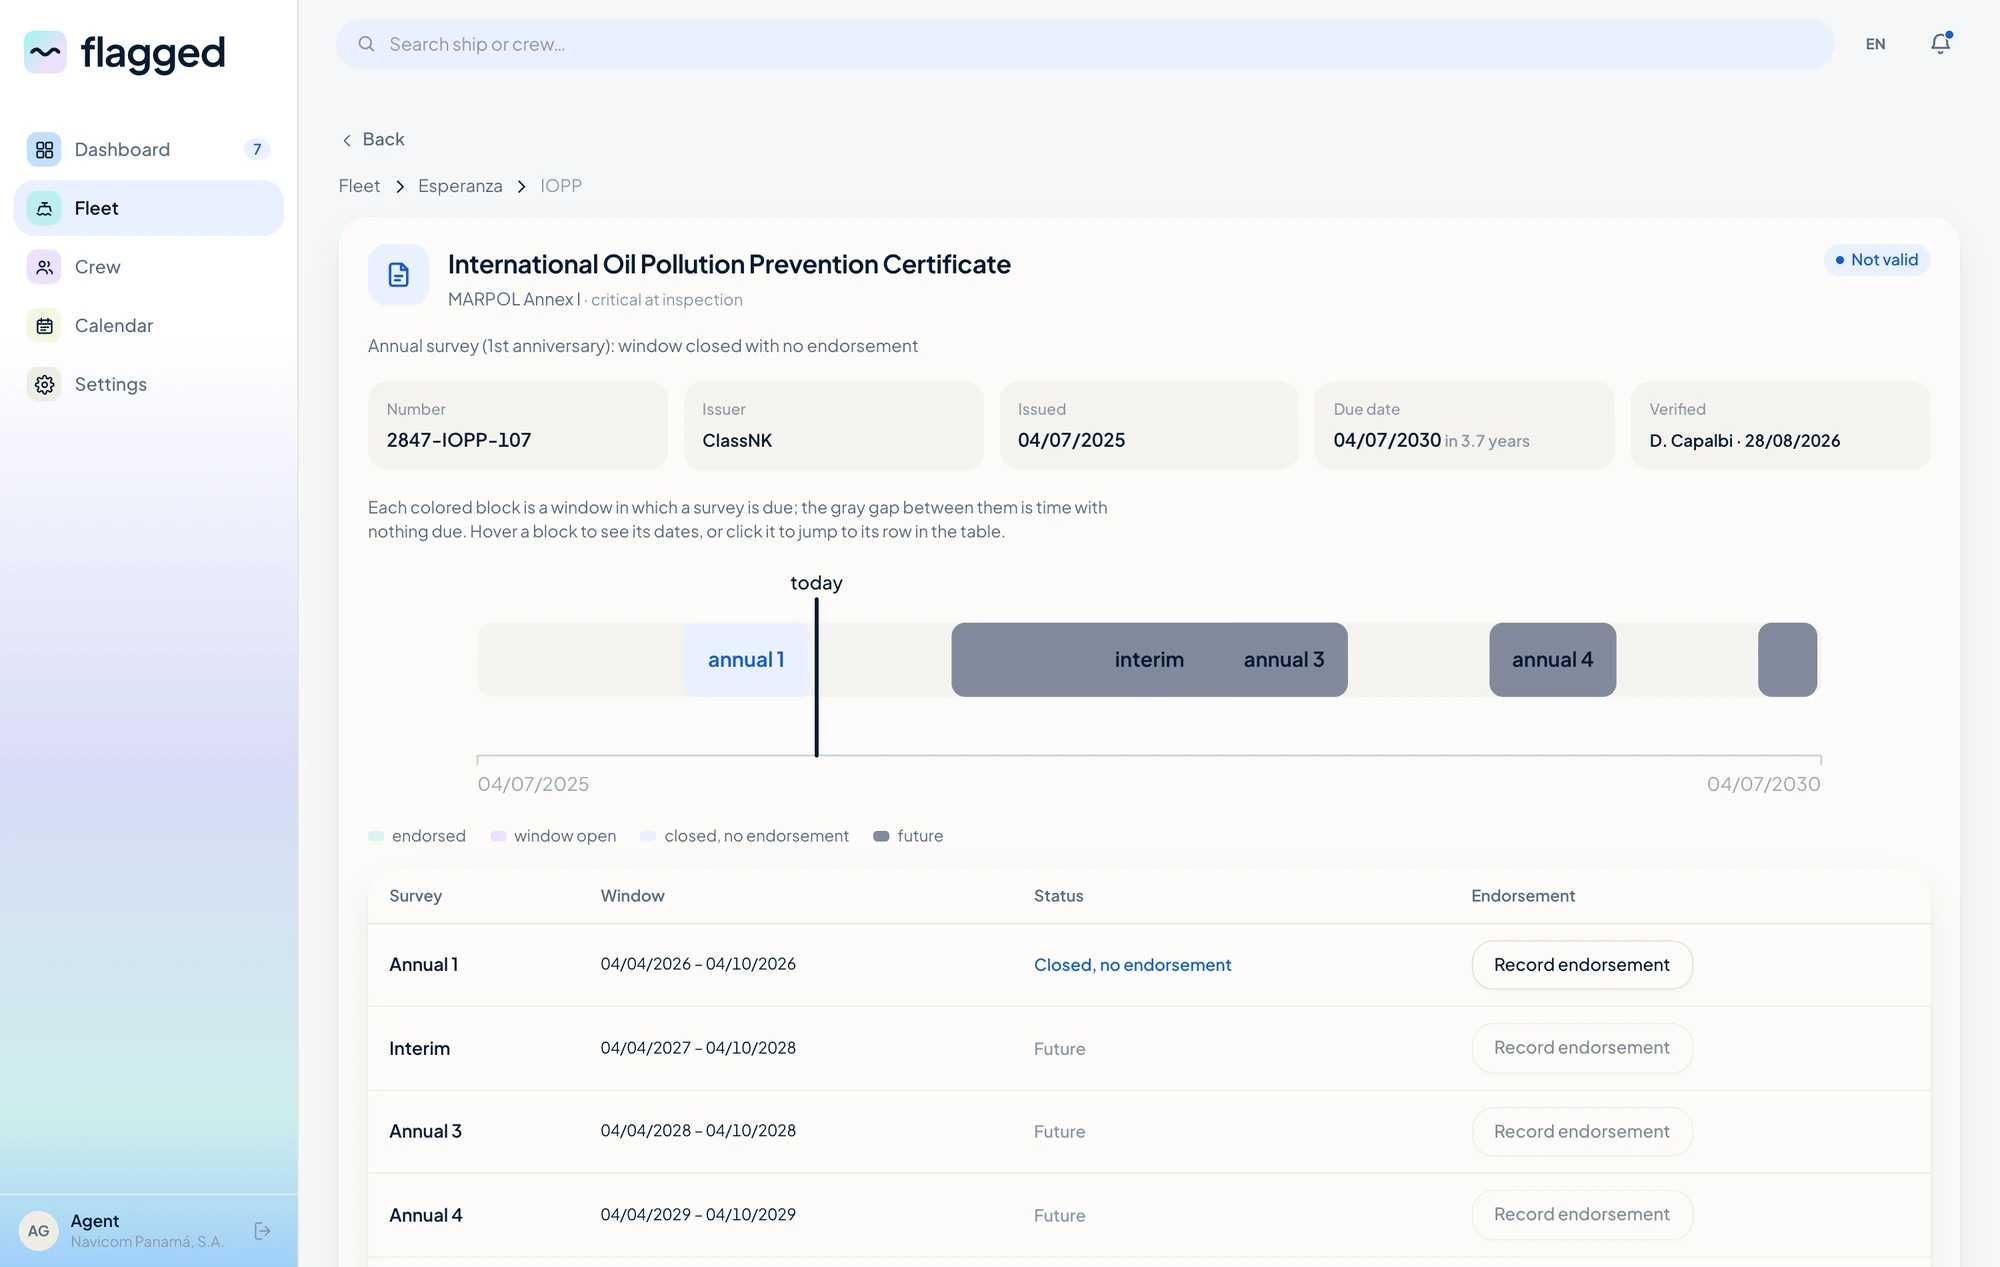Go to Fleet breadcrumb link

tap(359, 186)
